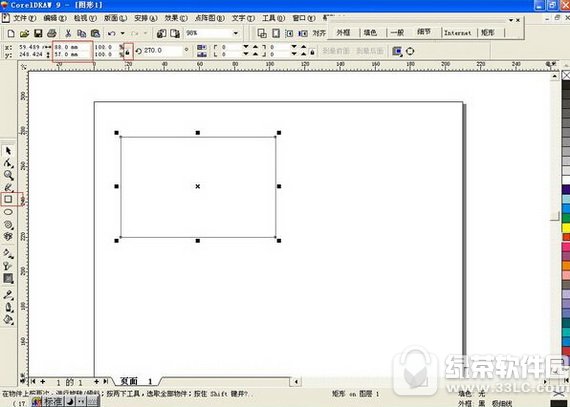
Task: Open the 效果(C) menu
Action: (176, 18)
